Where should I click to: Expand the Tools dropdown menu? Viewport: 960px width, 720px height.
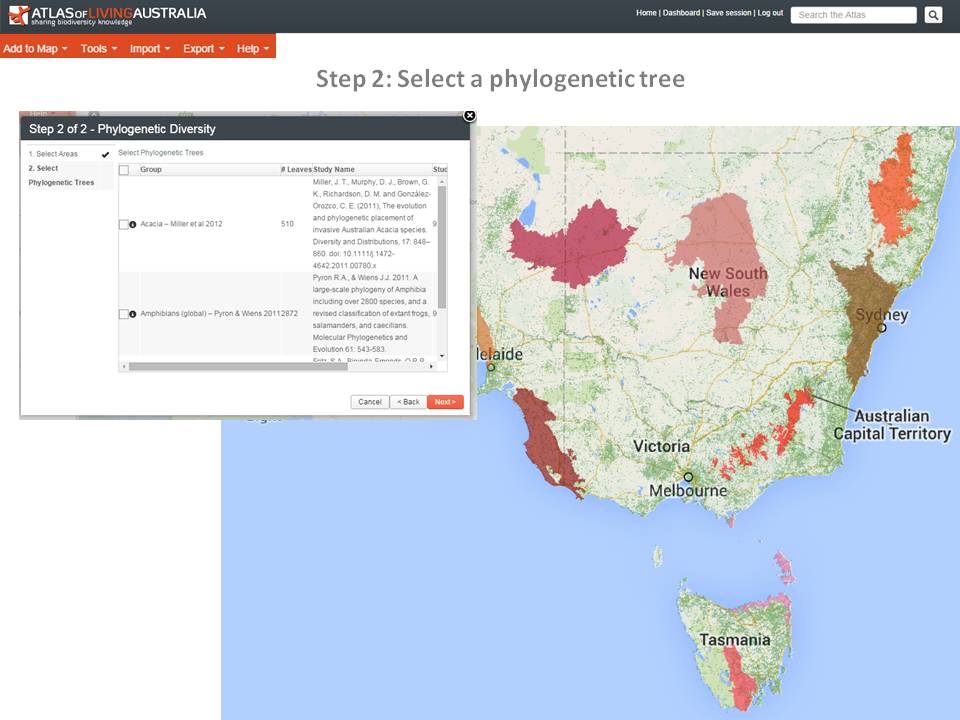coord(99,48)
